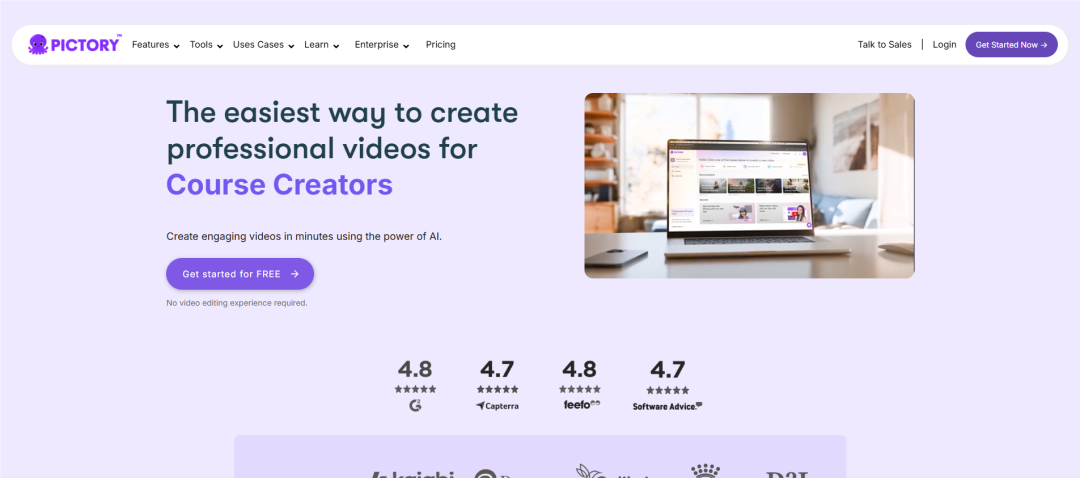The width and height of the screenshot is (1080, 478).
Task: Click the feefo logo under 4.8 rating
Action: tap(581, 404)
